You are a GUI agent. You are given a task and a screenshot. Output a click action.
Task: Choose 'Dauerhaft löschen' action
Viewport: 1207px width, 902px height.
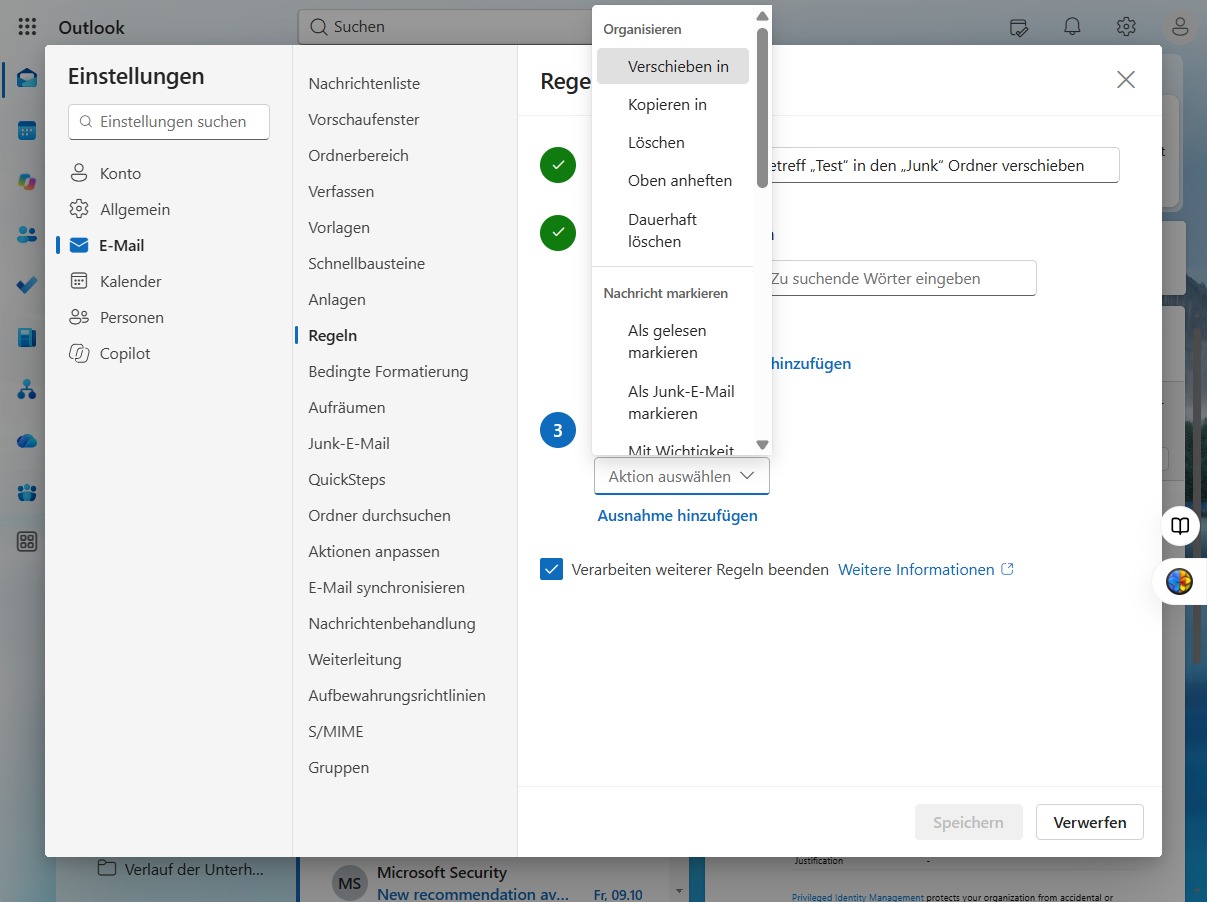click(673, 230)
